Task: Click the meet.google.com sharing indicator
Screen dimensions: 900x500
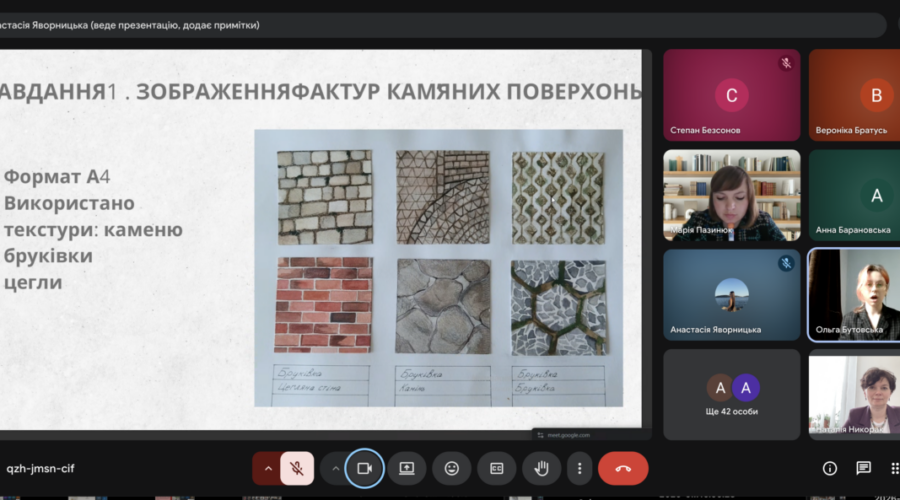Action: (591, 435)
